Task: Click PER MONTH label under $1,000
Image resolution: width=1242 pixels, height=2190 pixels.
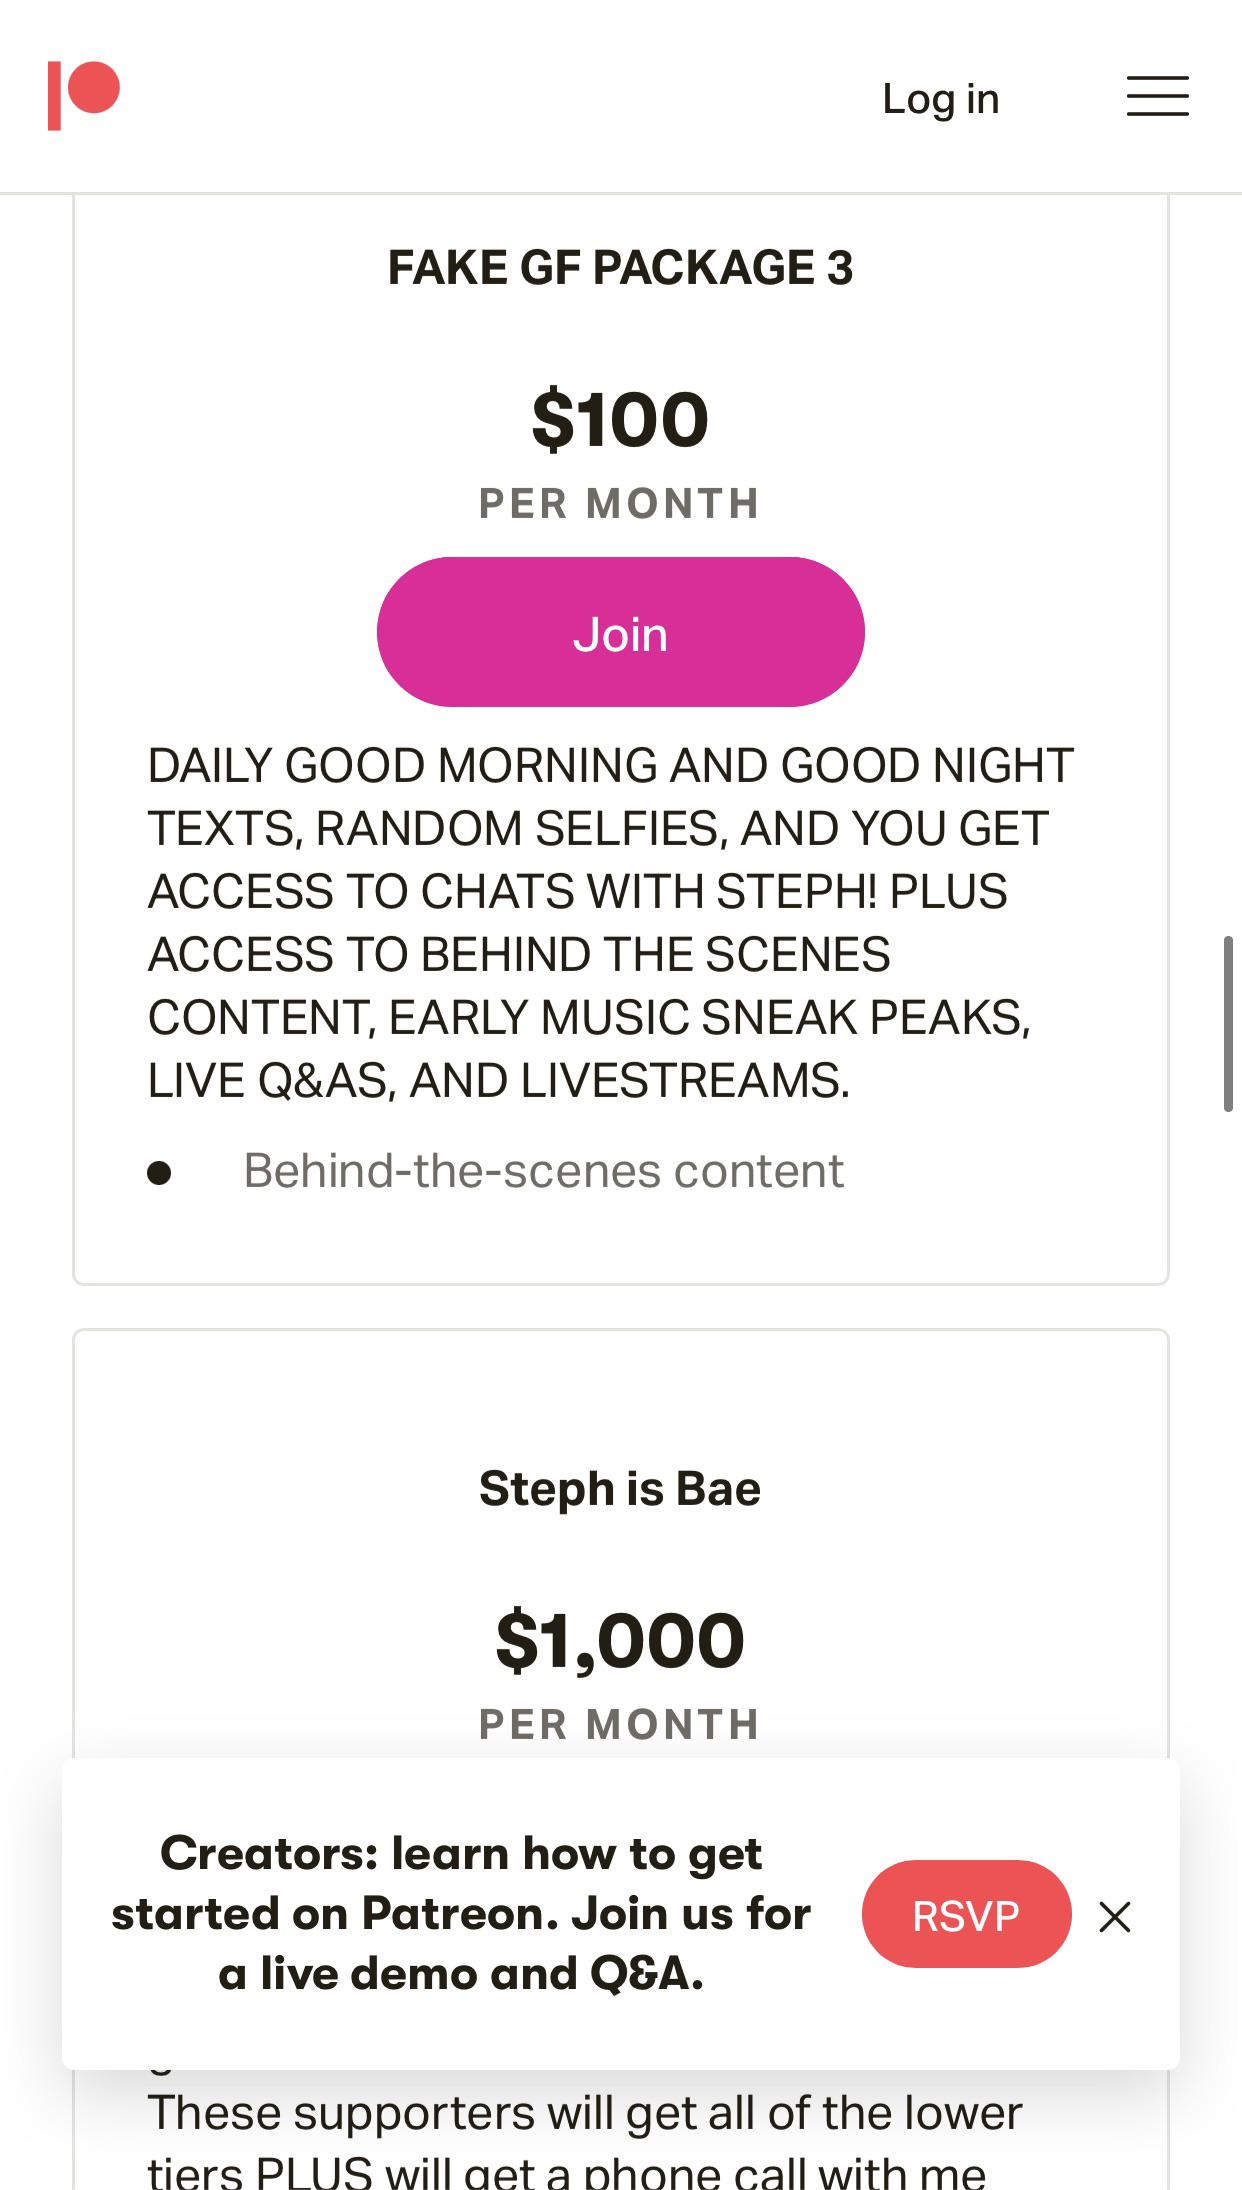Action: coord(620,1724)
